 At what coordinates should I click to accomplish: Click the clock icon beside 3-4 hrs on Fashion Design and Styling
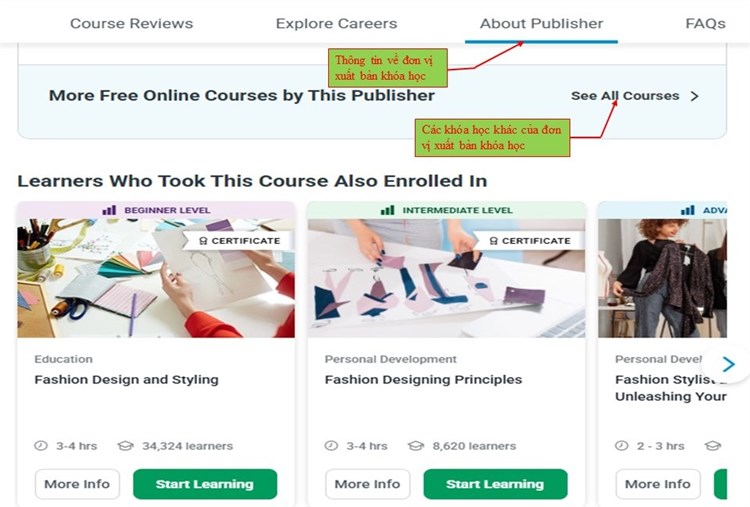[41, 446]
